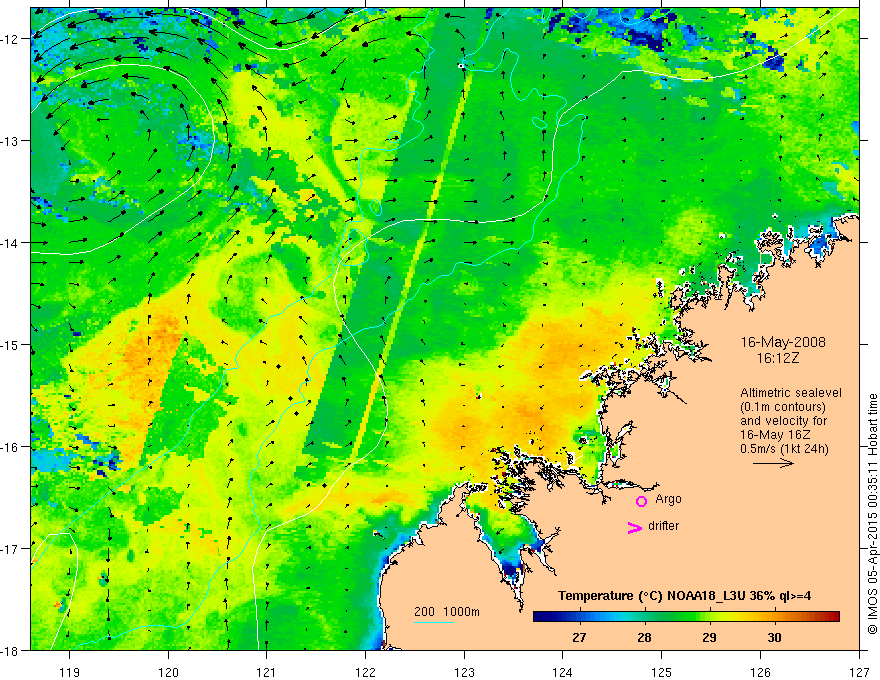
Task: Click the -12 latitude axis label
Action: pyautogui.click(x=11, y=39)
